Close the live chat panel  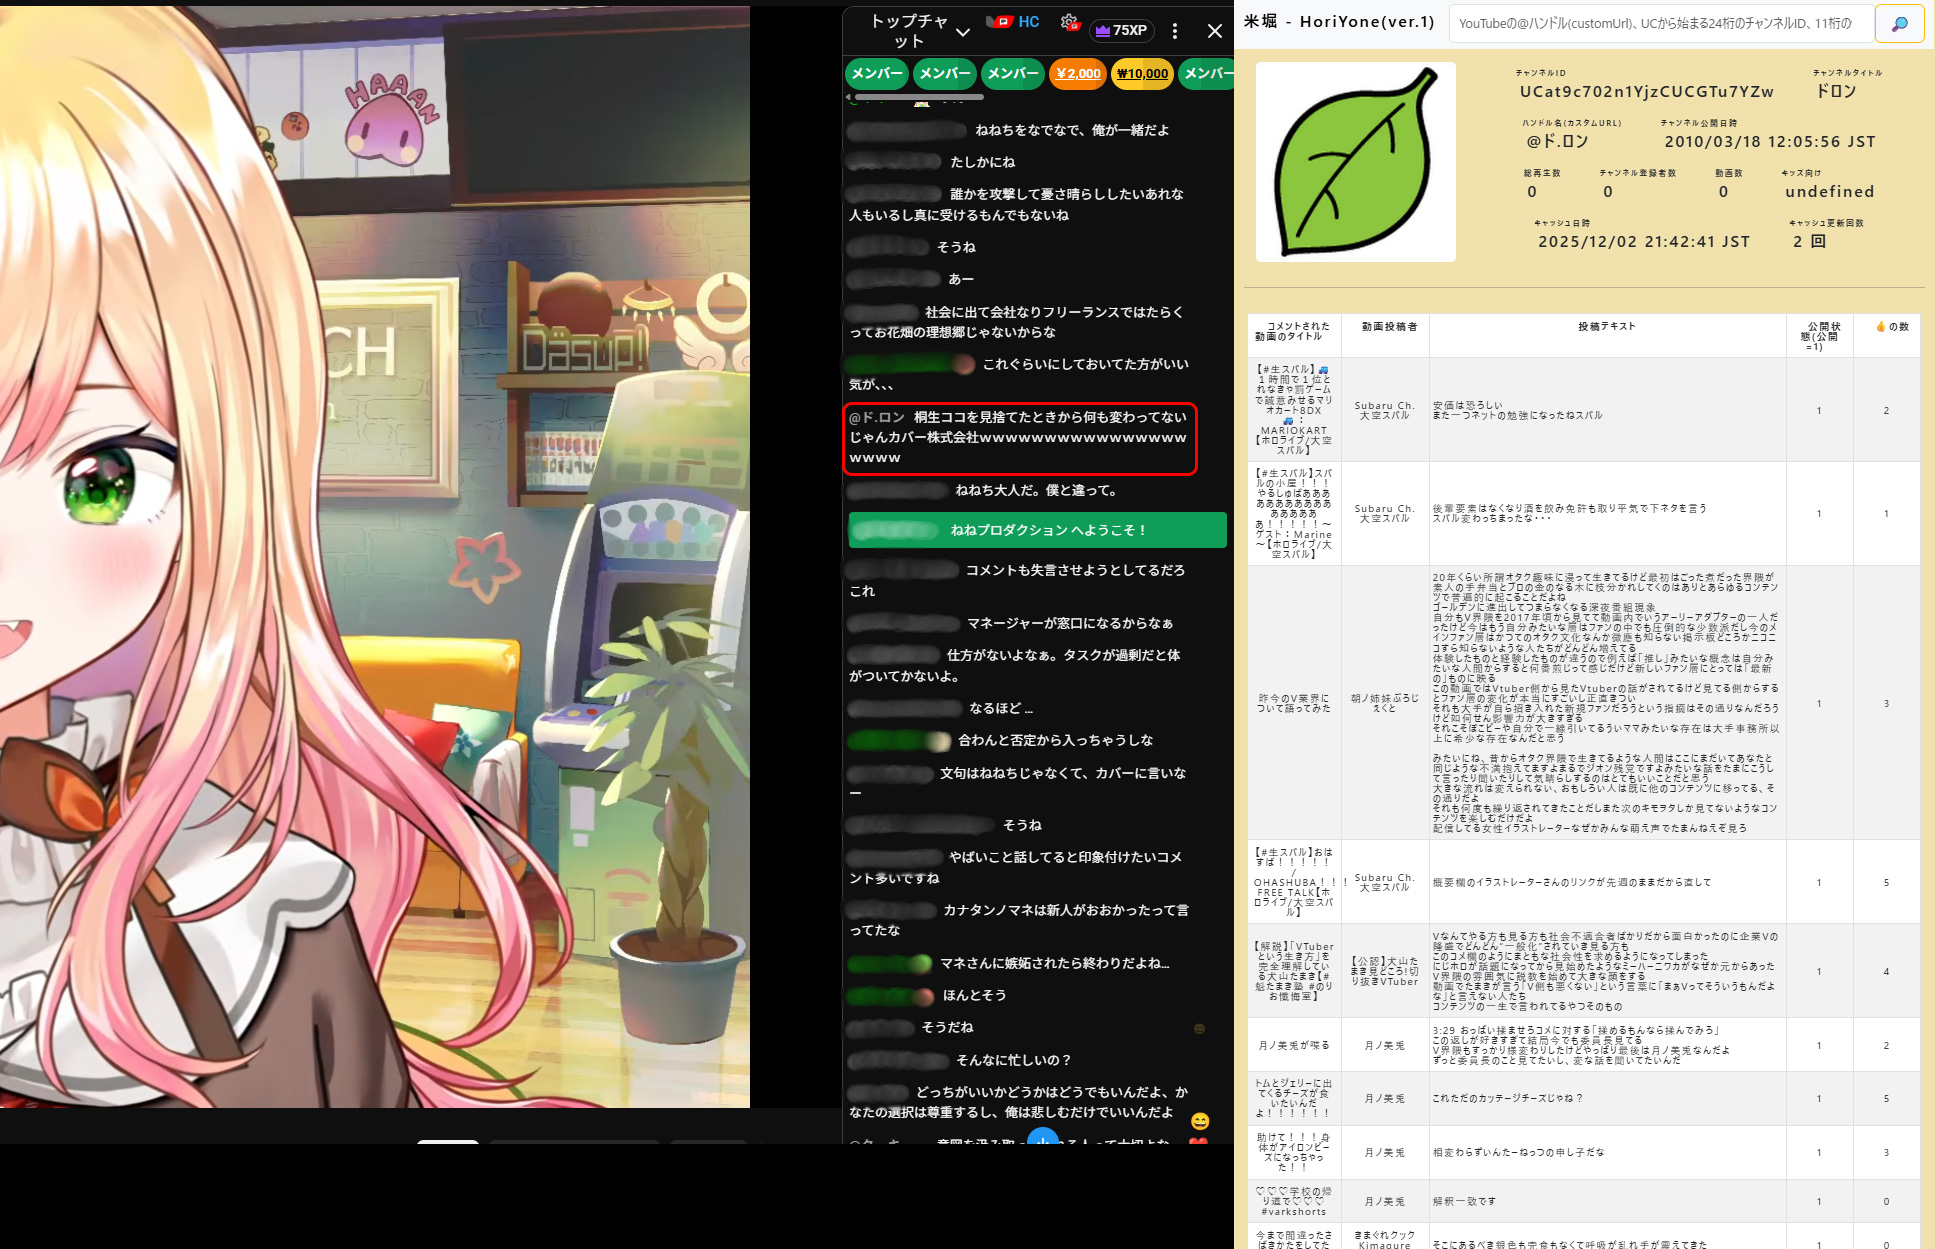1214,31
